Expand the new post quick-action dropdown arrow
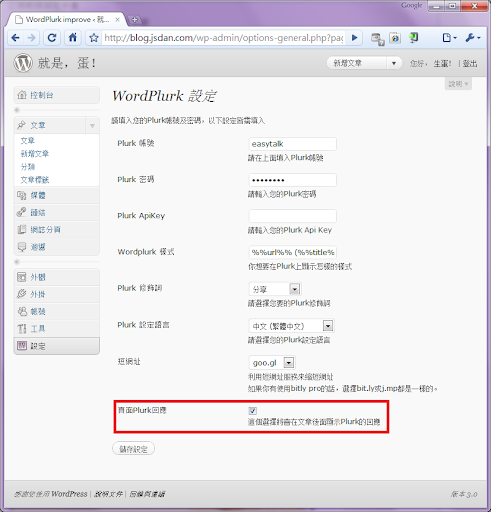The width and height of the screenshot is (491, 512). point(394,63)
